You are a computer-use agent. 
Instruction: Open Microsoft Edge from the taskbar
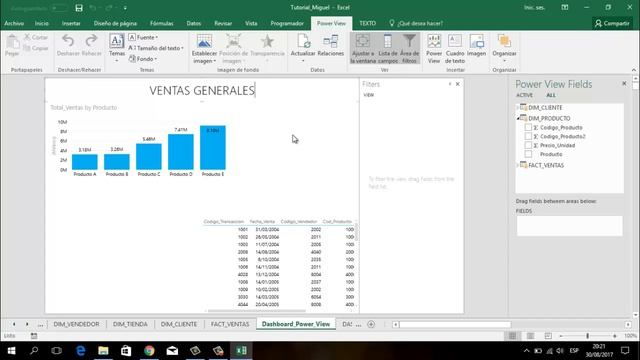pyautogui.click(x=81, y=351)
